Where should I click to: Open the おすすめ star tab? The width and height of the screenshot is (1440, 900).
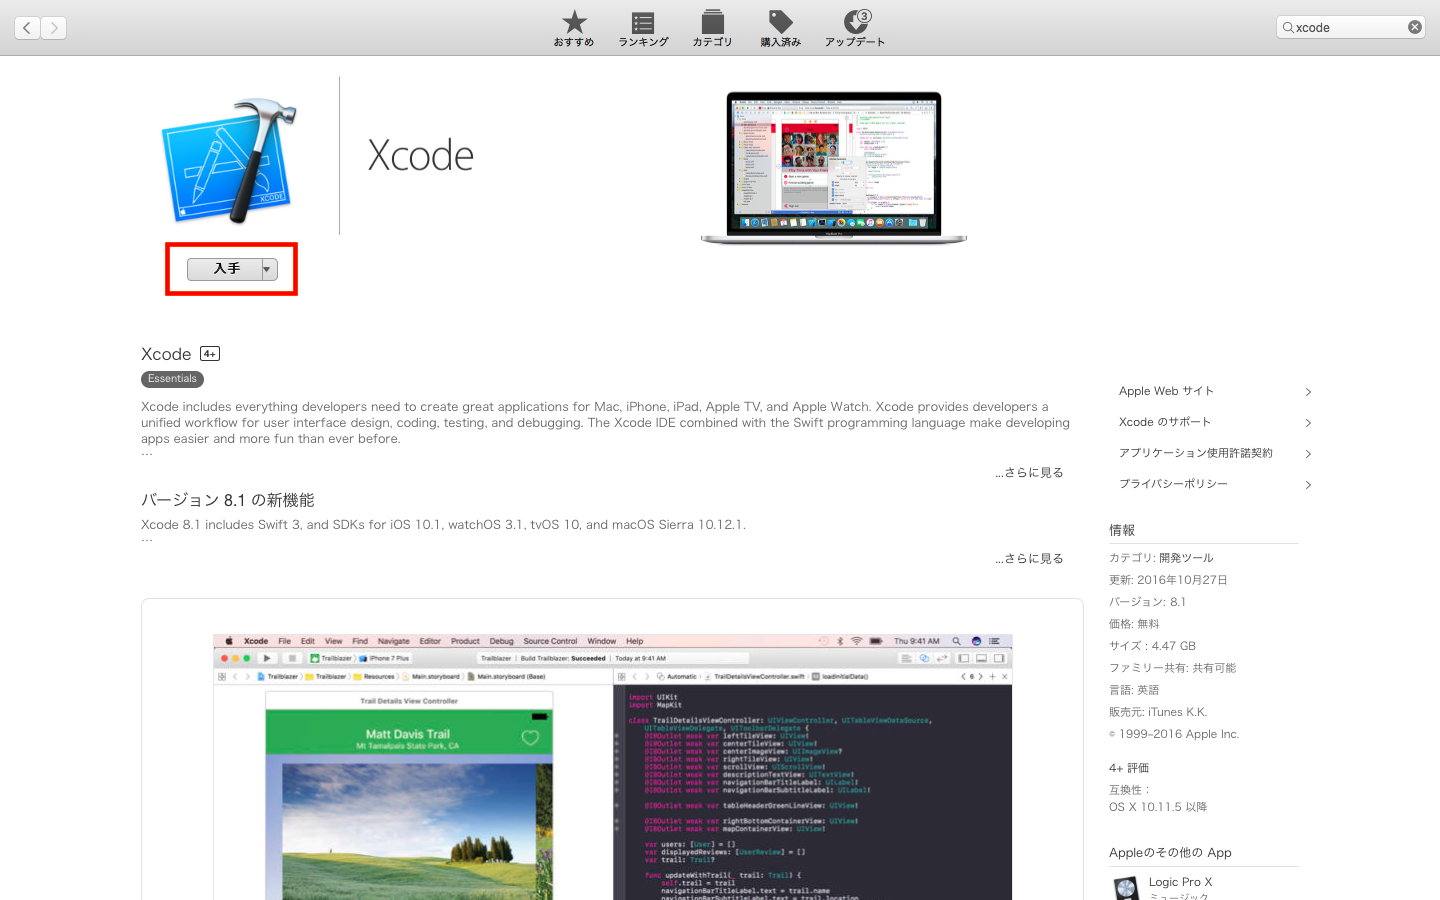(574, 28)
